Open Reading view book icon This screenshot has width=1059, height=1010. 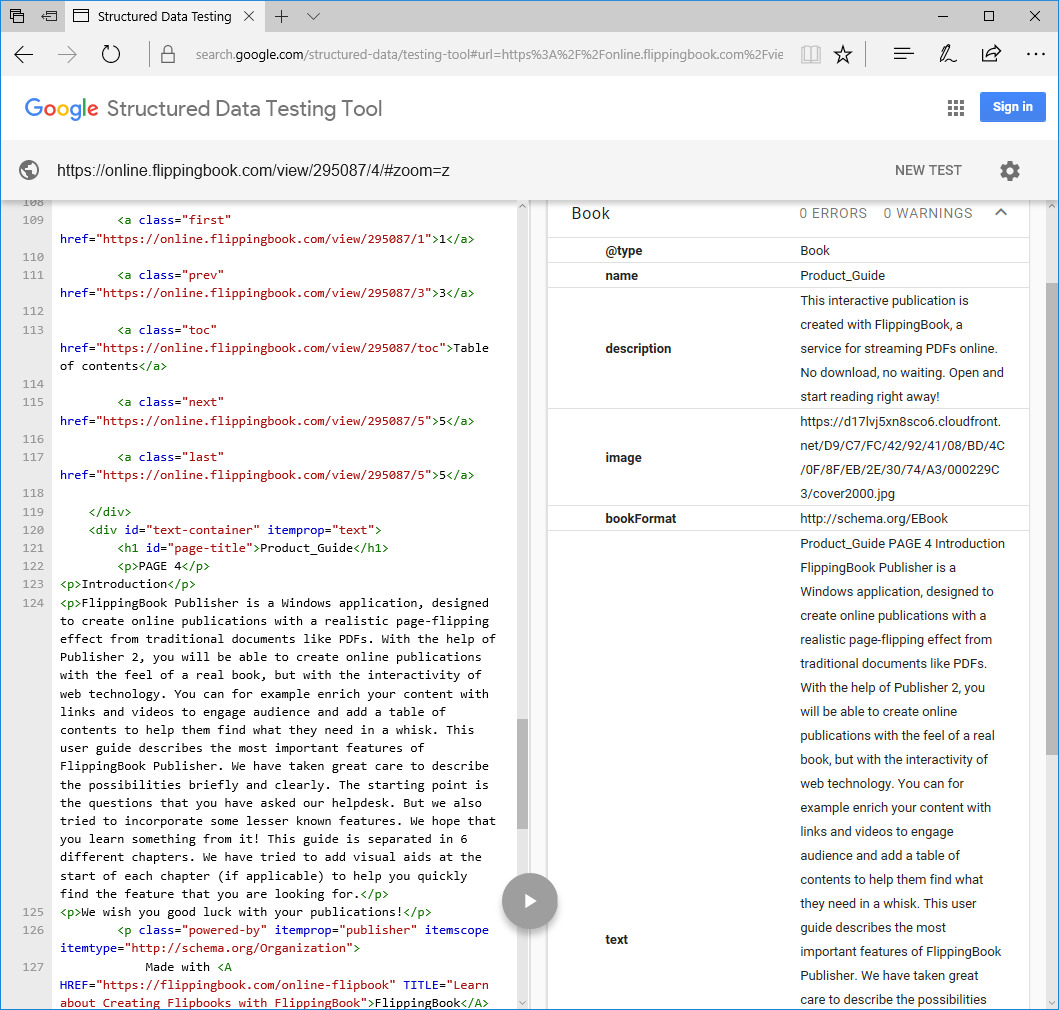click(810, 54)
